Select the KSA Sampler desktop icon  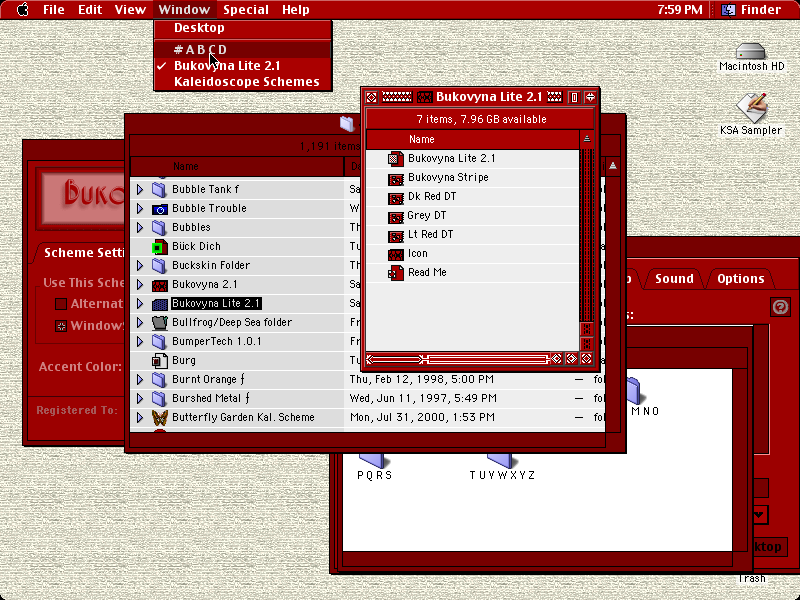click(751, 108)
